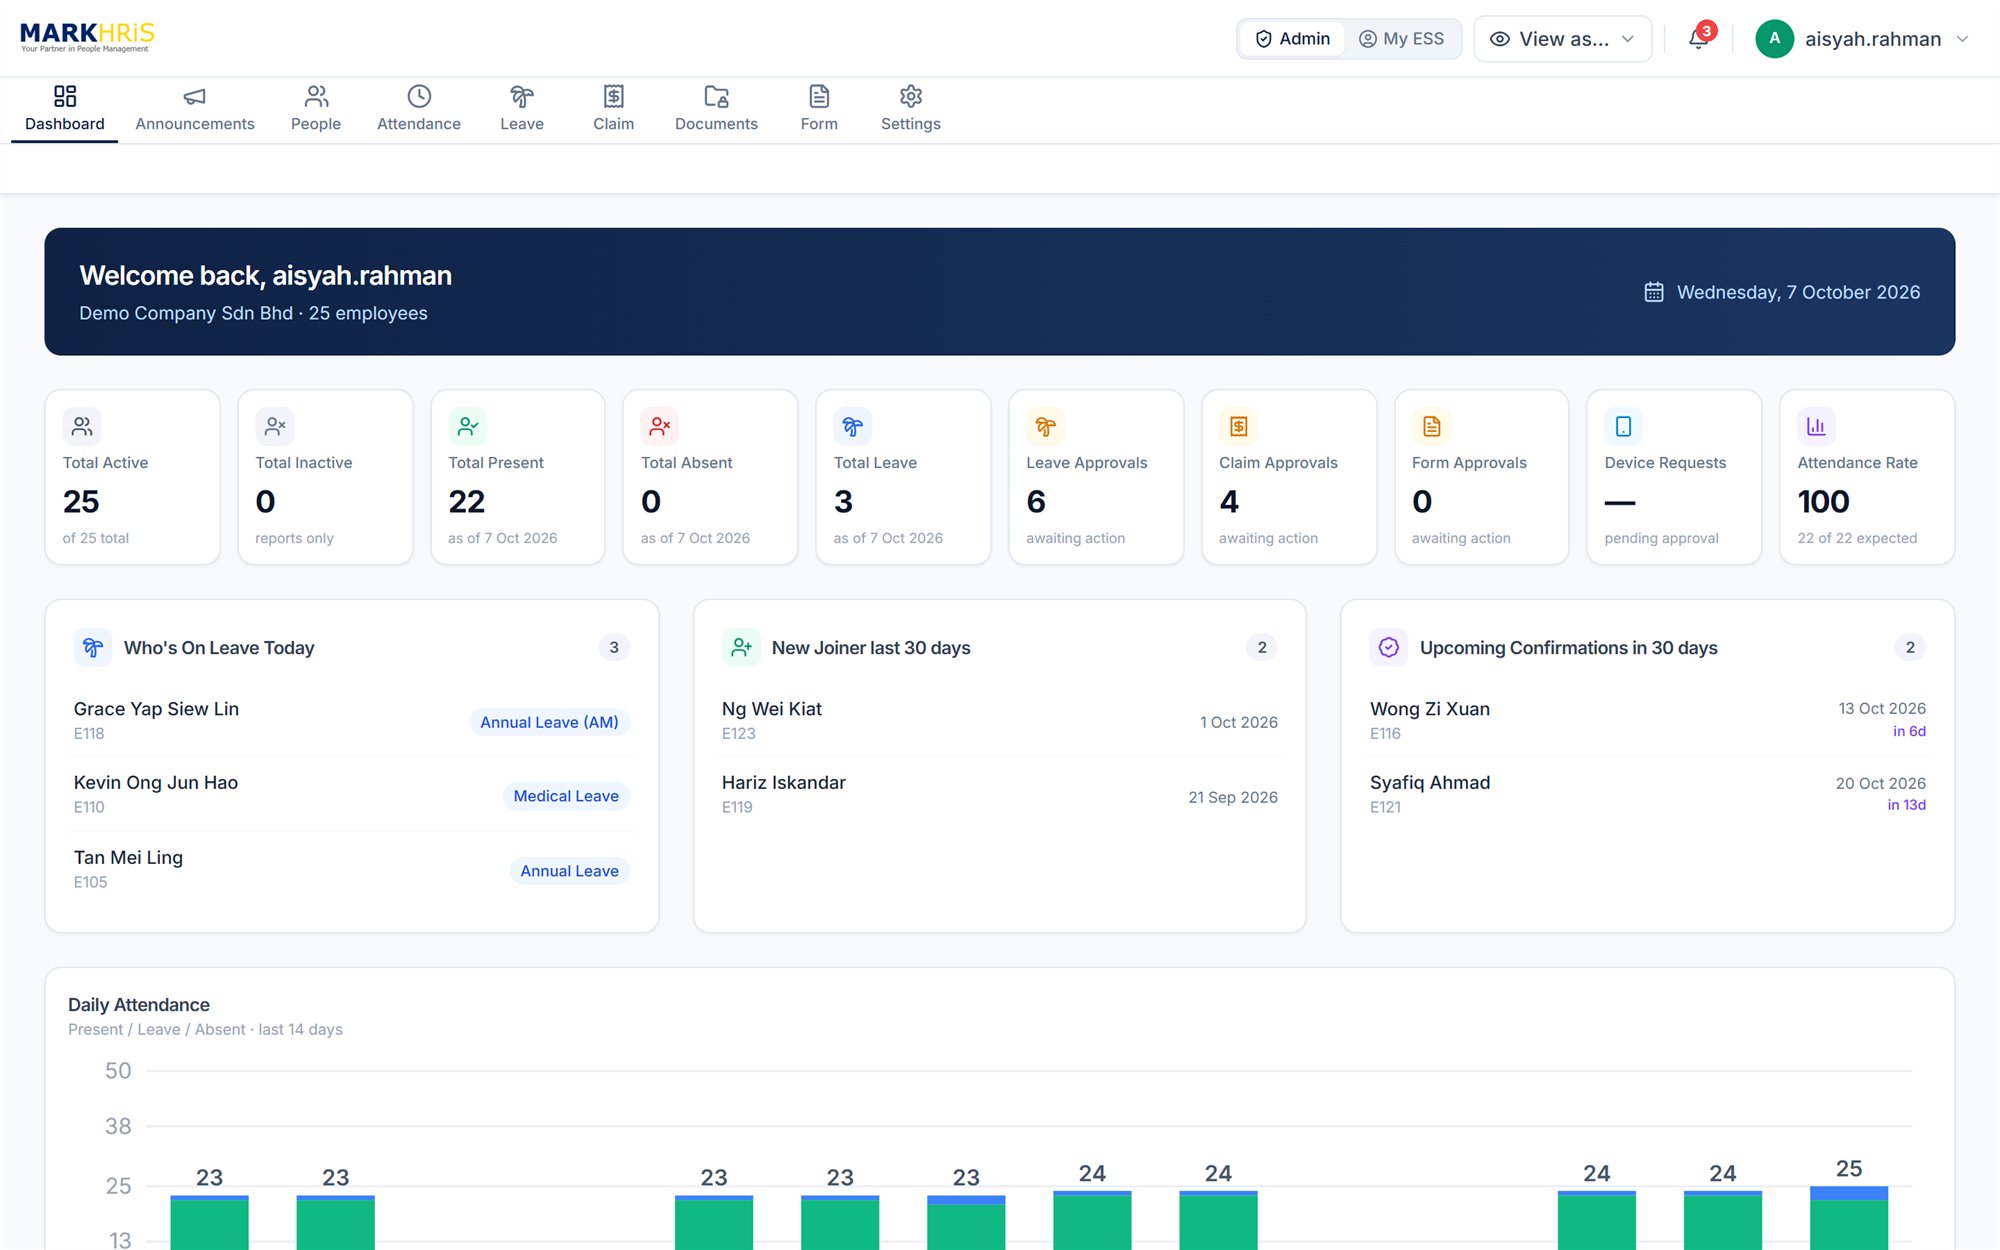Open the notifications bell

(1698, 39)
